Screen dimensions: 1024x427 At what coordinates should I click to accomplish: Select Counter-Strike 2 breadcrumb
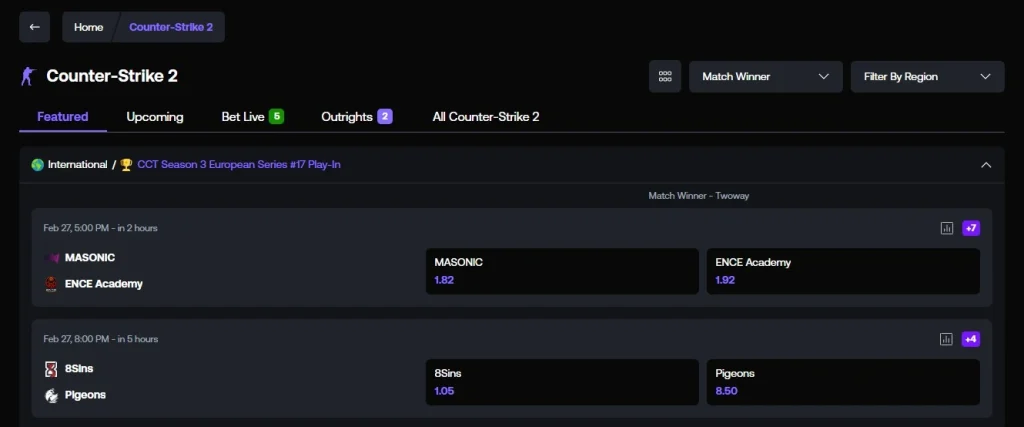pyautogui.click(x=170, y=27)
